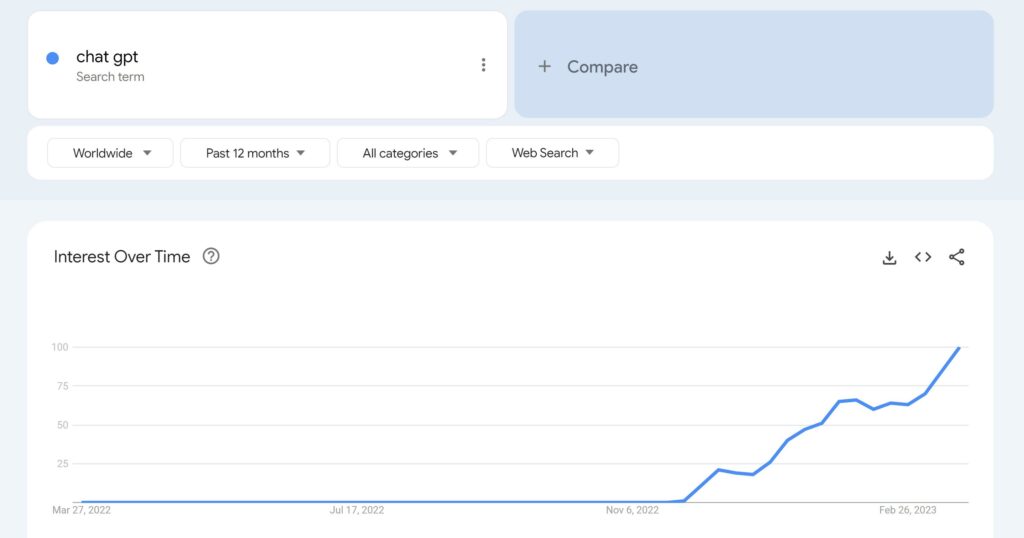This screenshot has width=1024, height=538.
Task: Click the plus icon beside Compare
Action: (x=544, y=67)
